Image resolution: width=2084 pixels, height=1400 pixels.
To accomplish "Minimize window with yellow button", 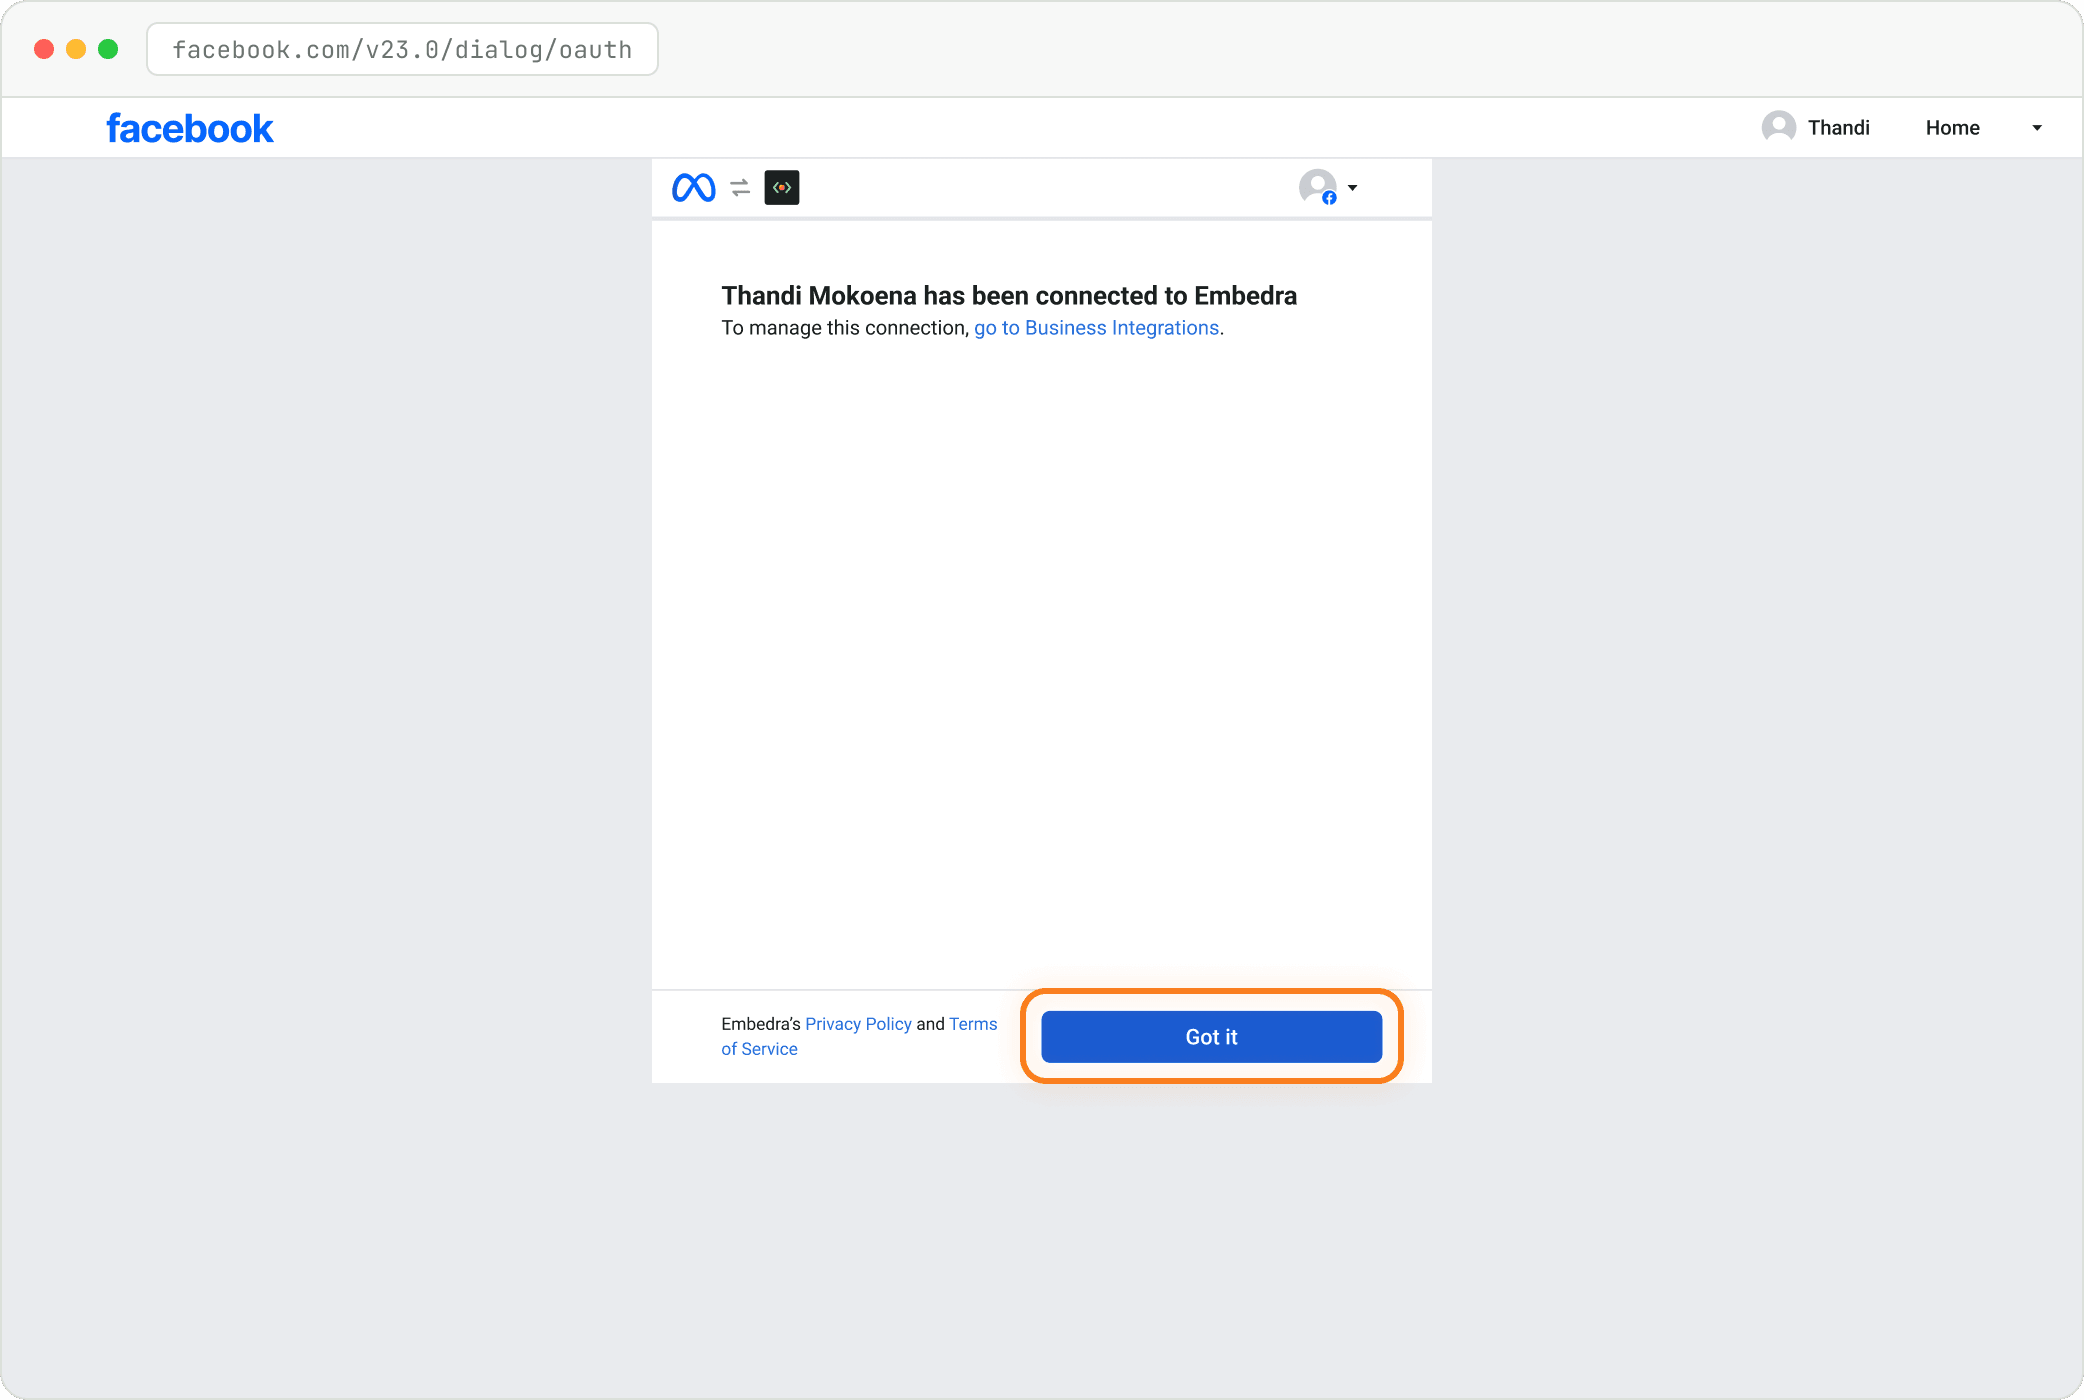I will tap(76, 49).
